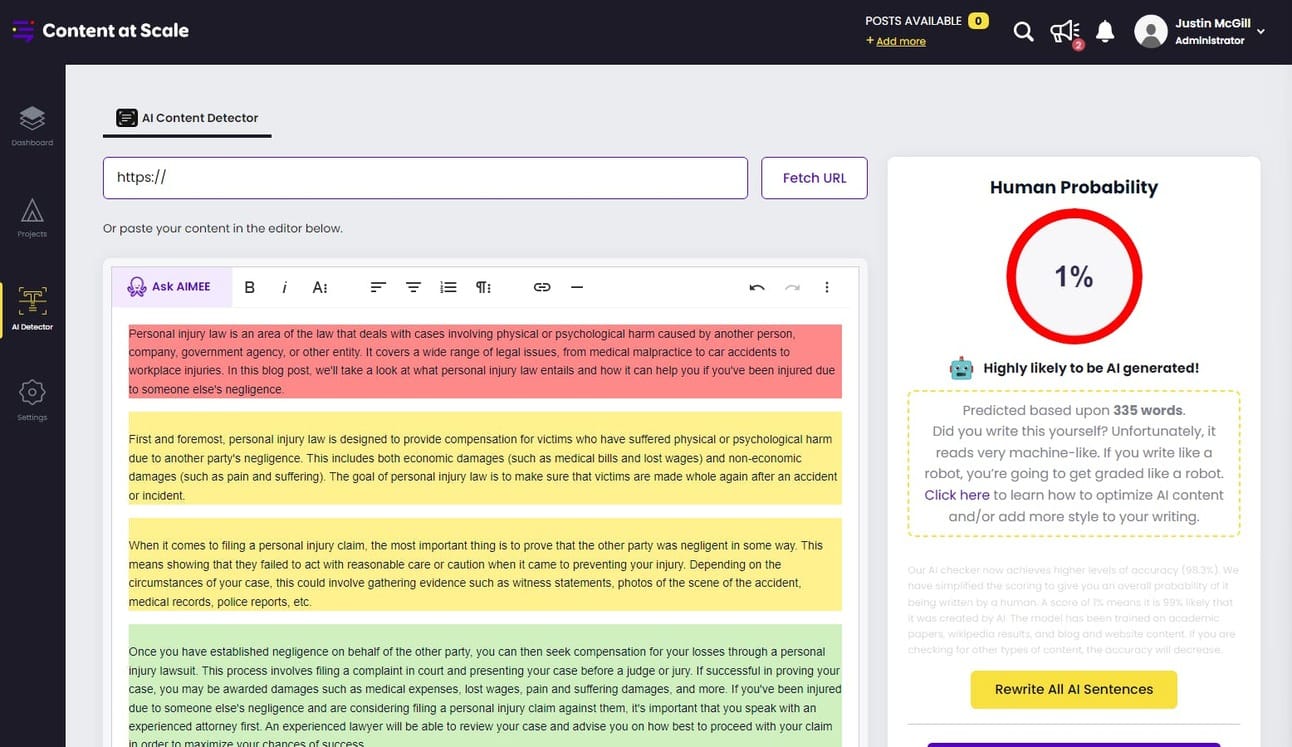This screenshot has width=1292, height=747.
Task: Click the align center icon
Action: (x=413, y=287)
